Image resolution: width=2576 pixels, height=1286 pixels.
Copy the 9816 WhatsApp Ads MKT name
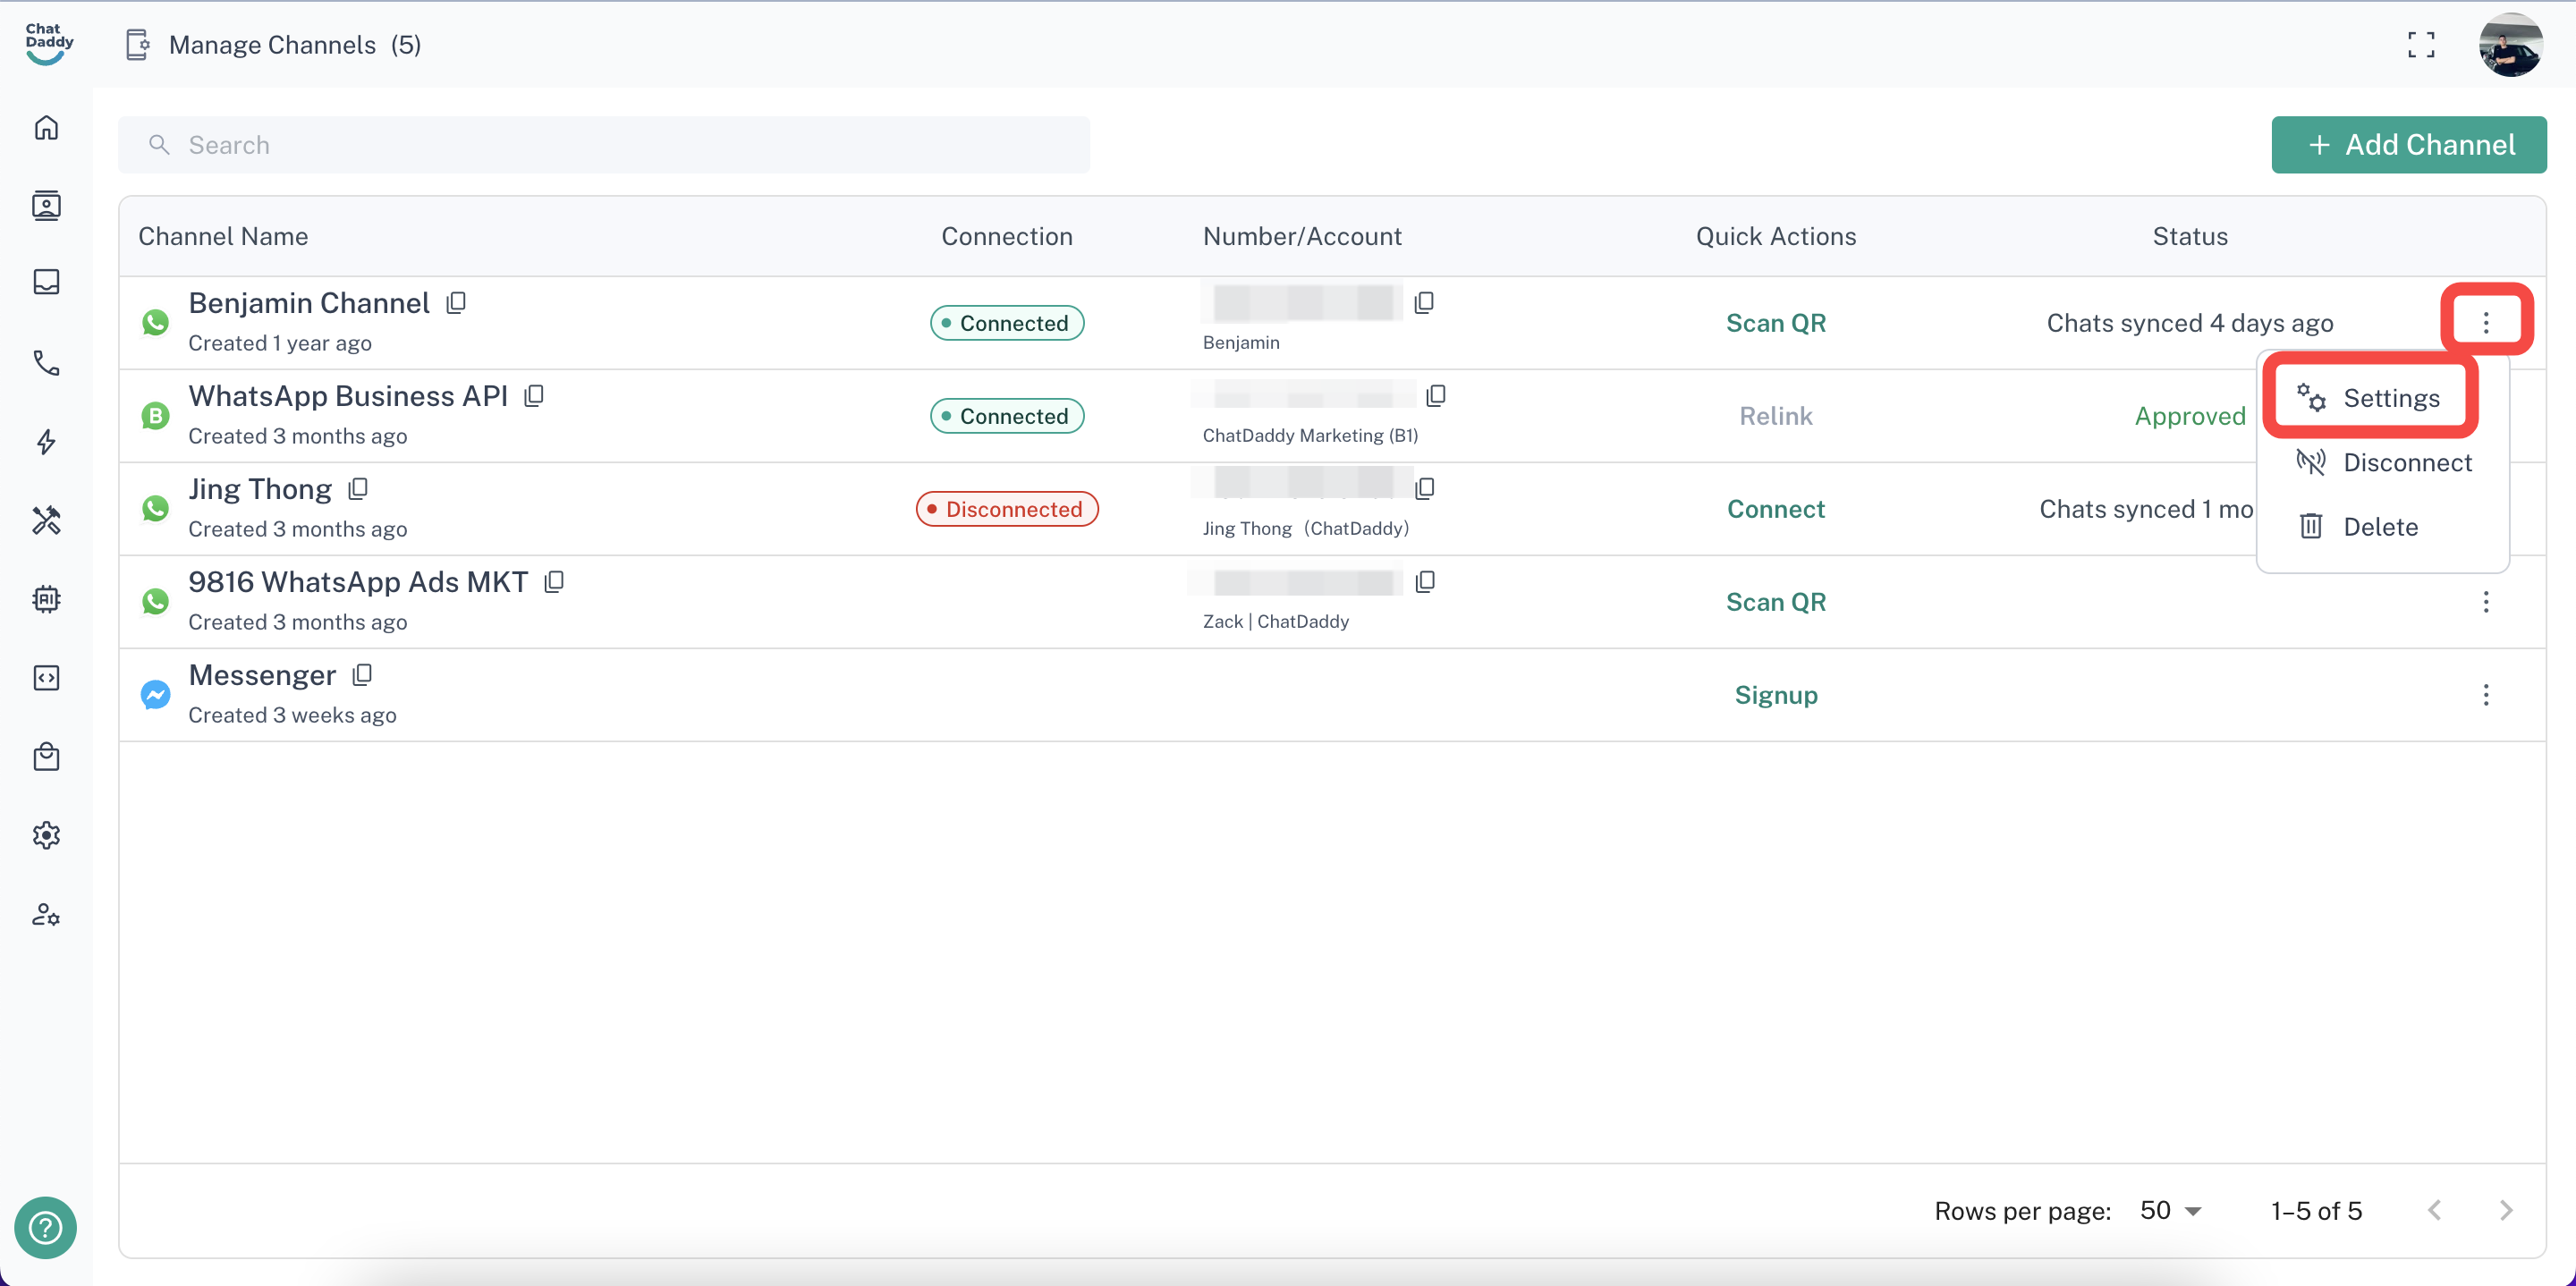[x=554, y=581]
